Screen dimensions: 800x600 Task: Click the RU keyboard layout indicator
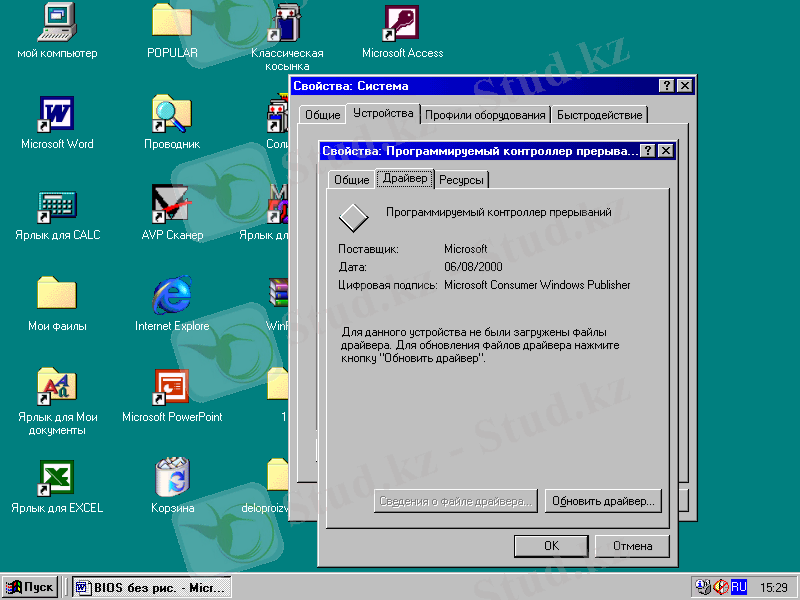pos(739,587)
